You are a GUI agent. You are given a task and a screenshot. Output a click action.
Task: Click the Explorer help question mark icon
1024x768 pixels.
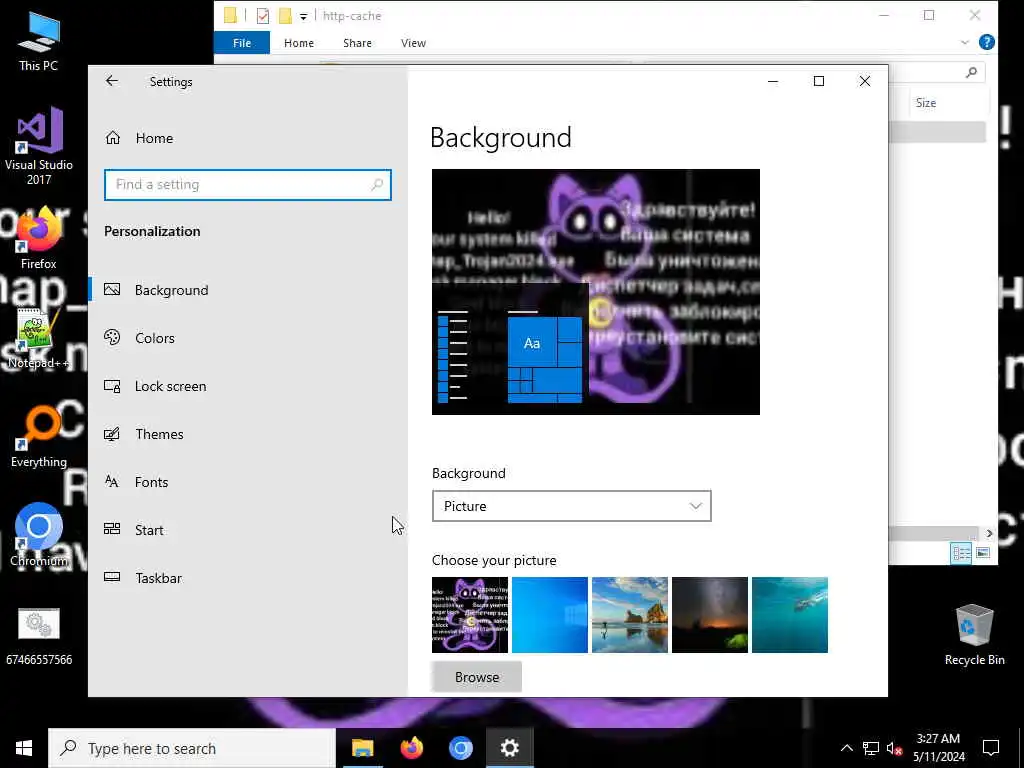[x=987, y=42]
